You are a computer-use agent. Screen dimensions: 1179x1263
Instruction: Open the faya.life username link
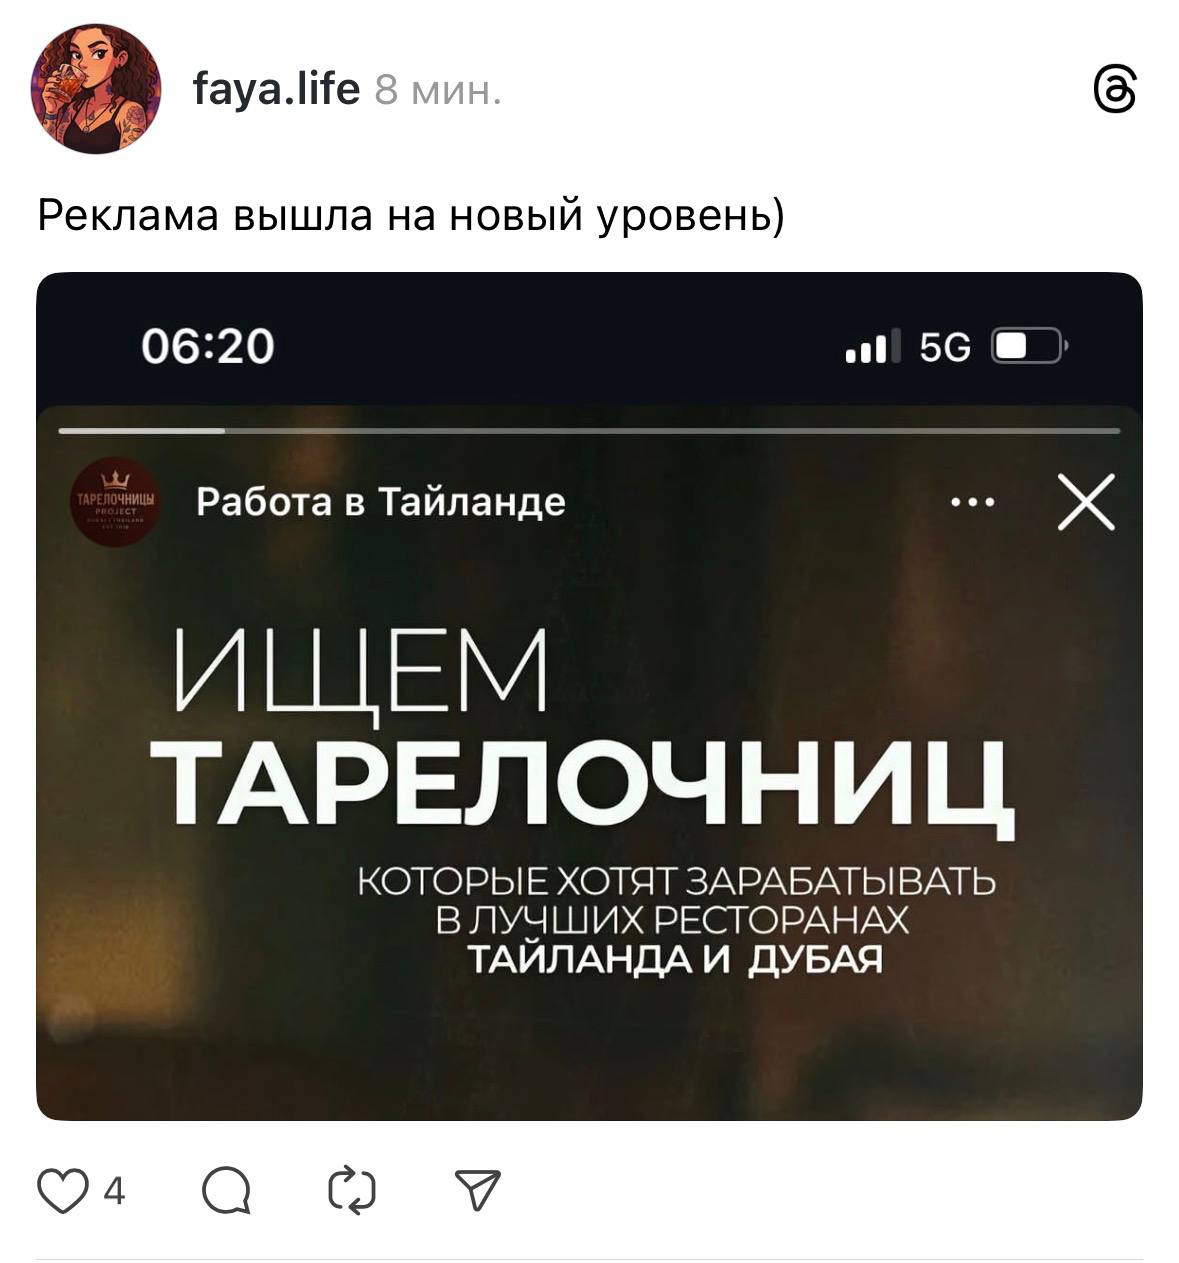coord(276,90)
